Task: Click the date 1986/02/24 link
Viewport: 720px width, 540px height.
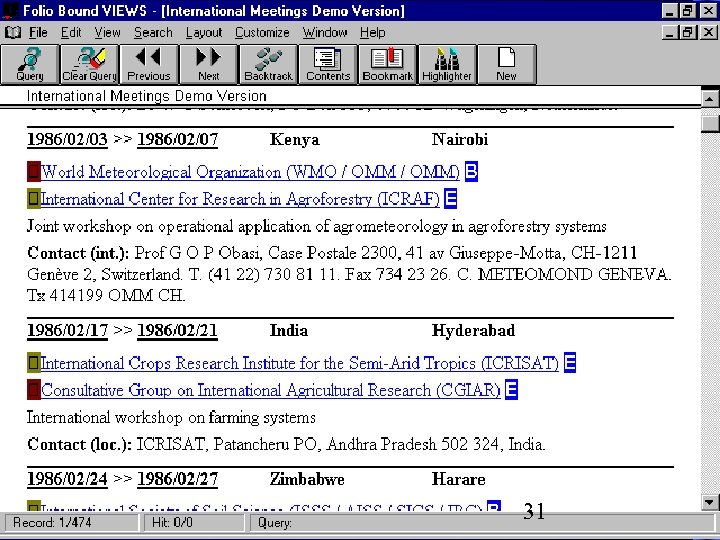Action: coord(68,479)
